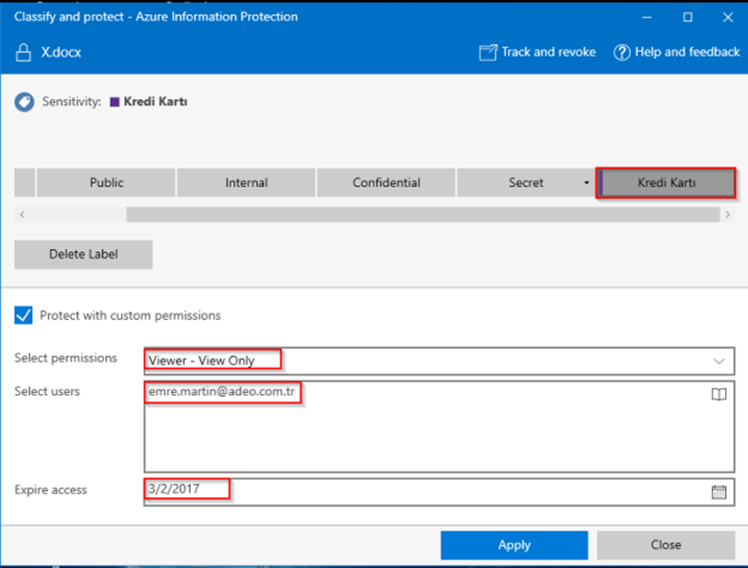
Task: Minimize the Azure Information Protection window
Action: point(647,17)
